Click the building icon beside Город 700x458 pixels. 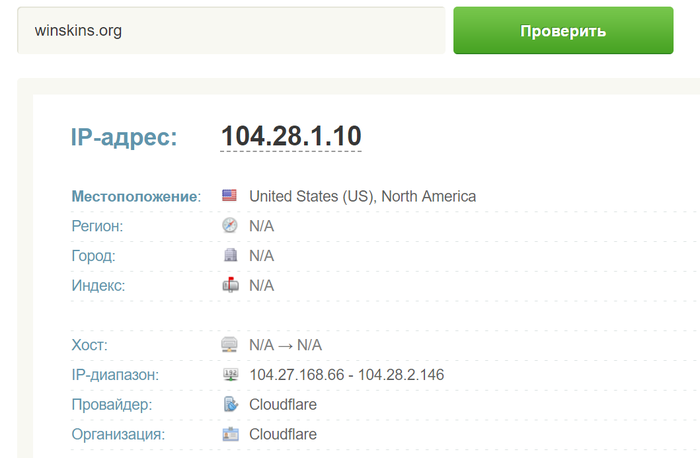[230, 256]
